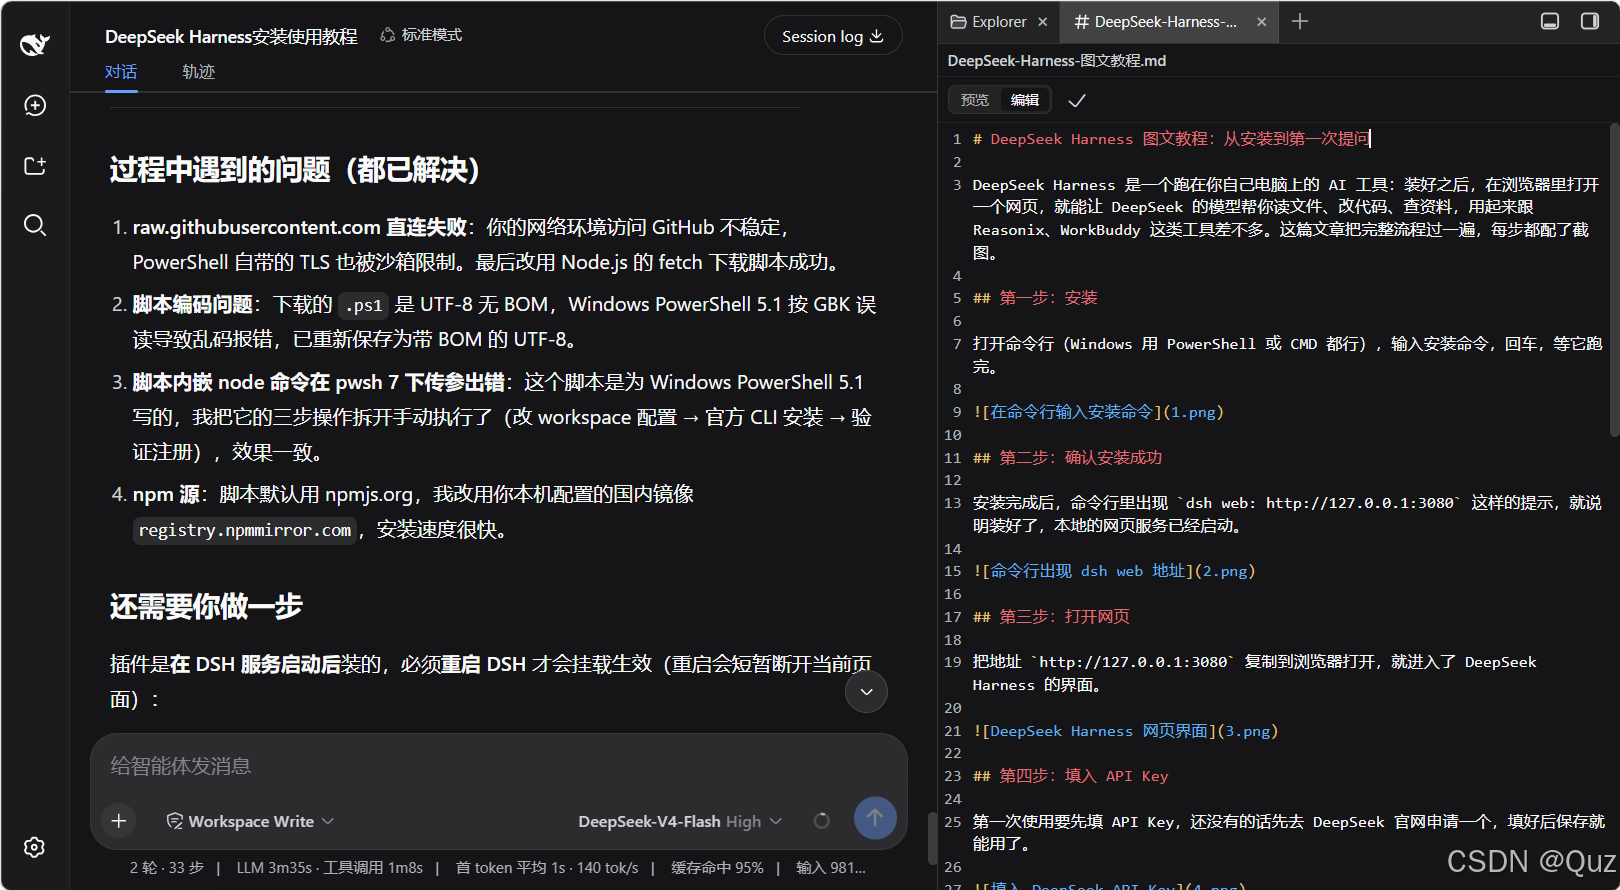Open the Workspace Write permission dropdown
This screenshot has height=890, width=1620.
[250, 821]
